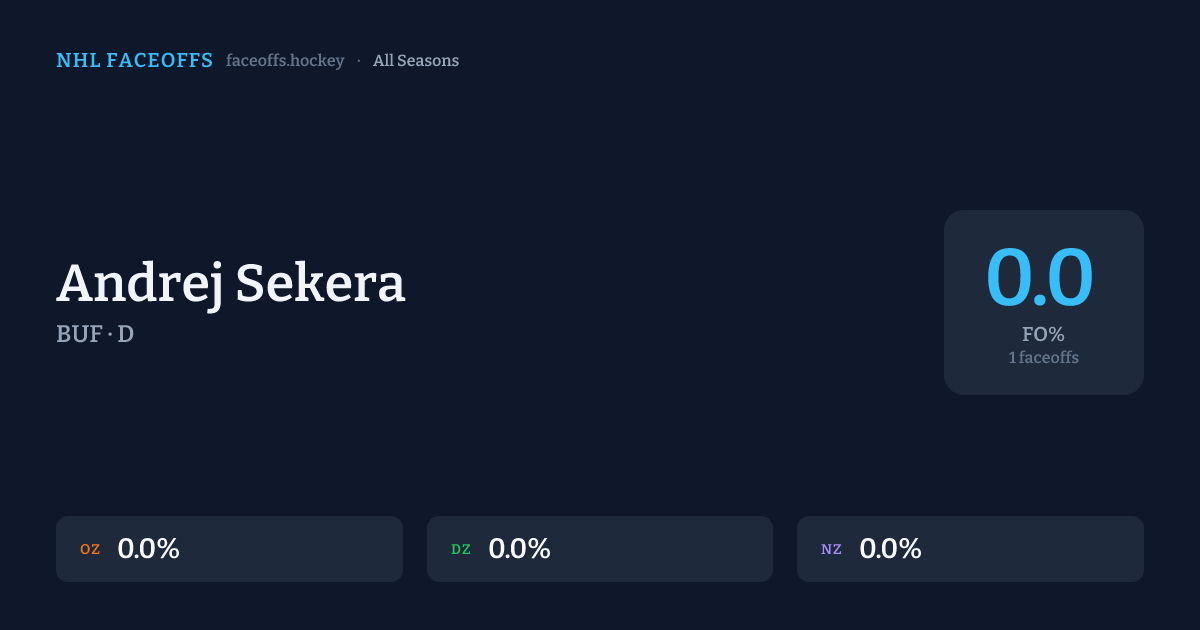Click the D position label
Image resolution: width=1200 pixels, height=630 pixels.
[126, 335]
